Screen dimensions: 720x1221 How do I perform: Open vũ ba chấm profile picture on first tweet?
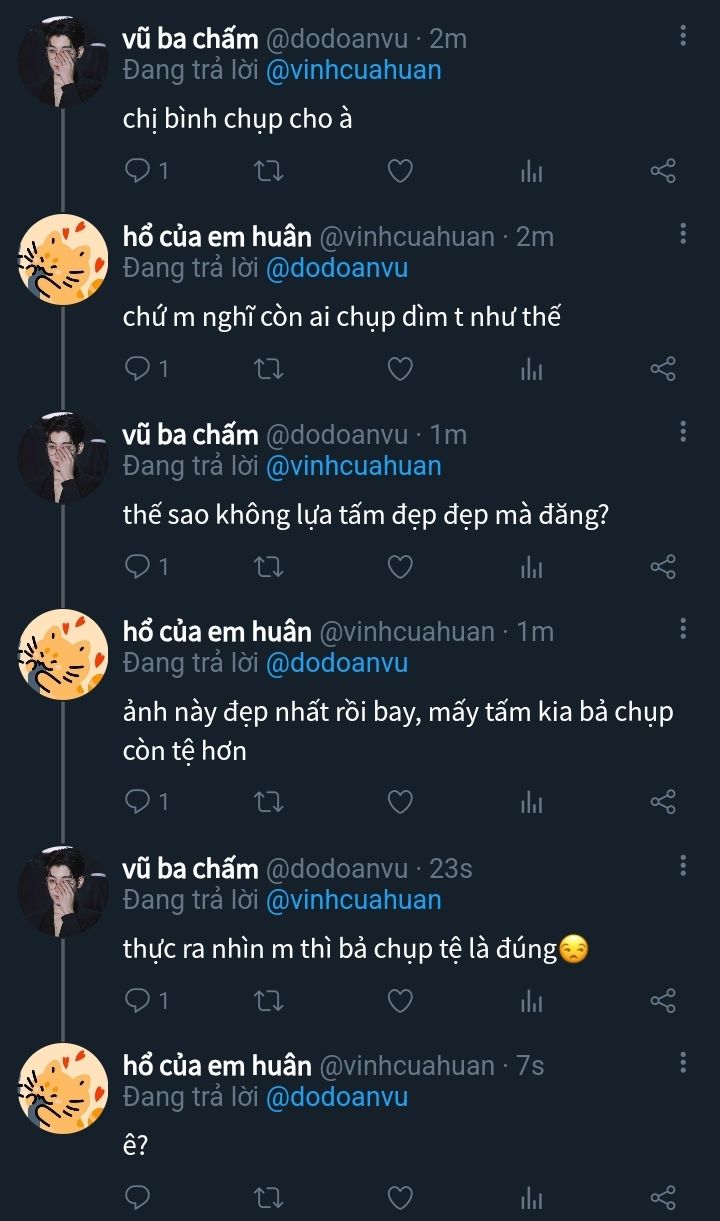63,60
